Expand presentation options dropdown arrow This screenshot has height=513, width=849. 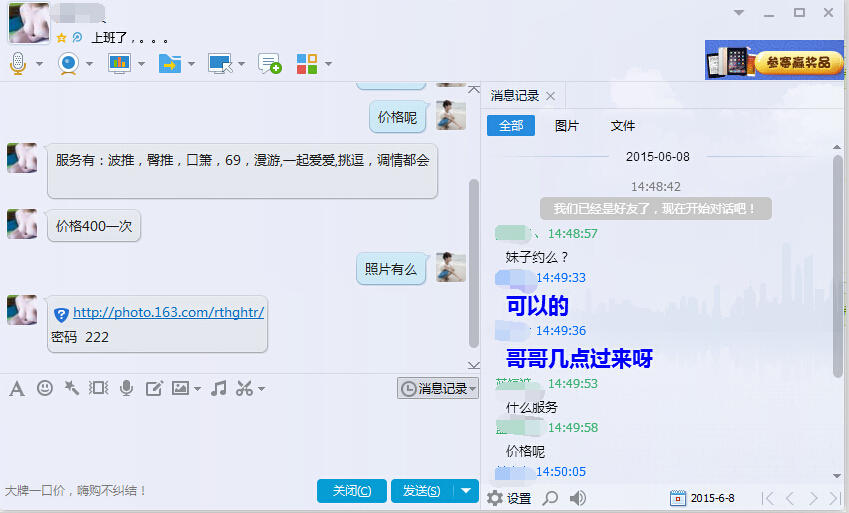point(141,64)
